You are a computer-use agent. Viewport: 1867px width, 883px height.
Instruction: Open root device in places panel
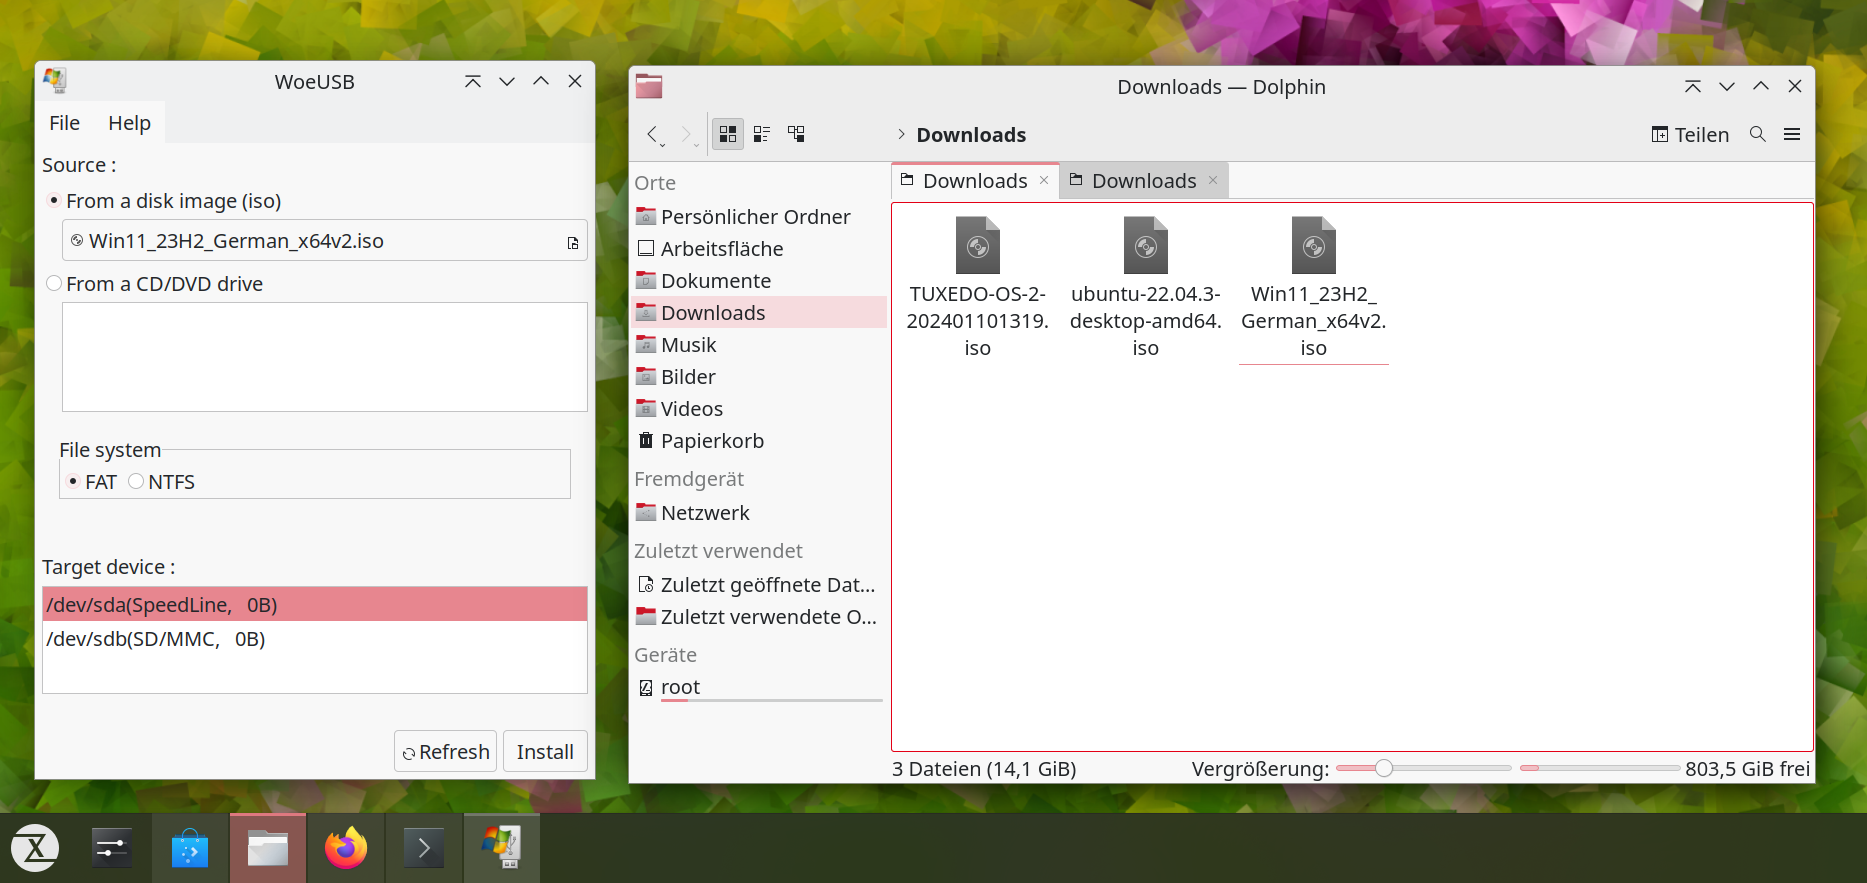pos(759,687)
